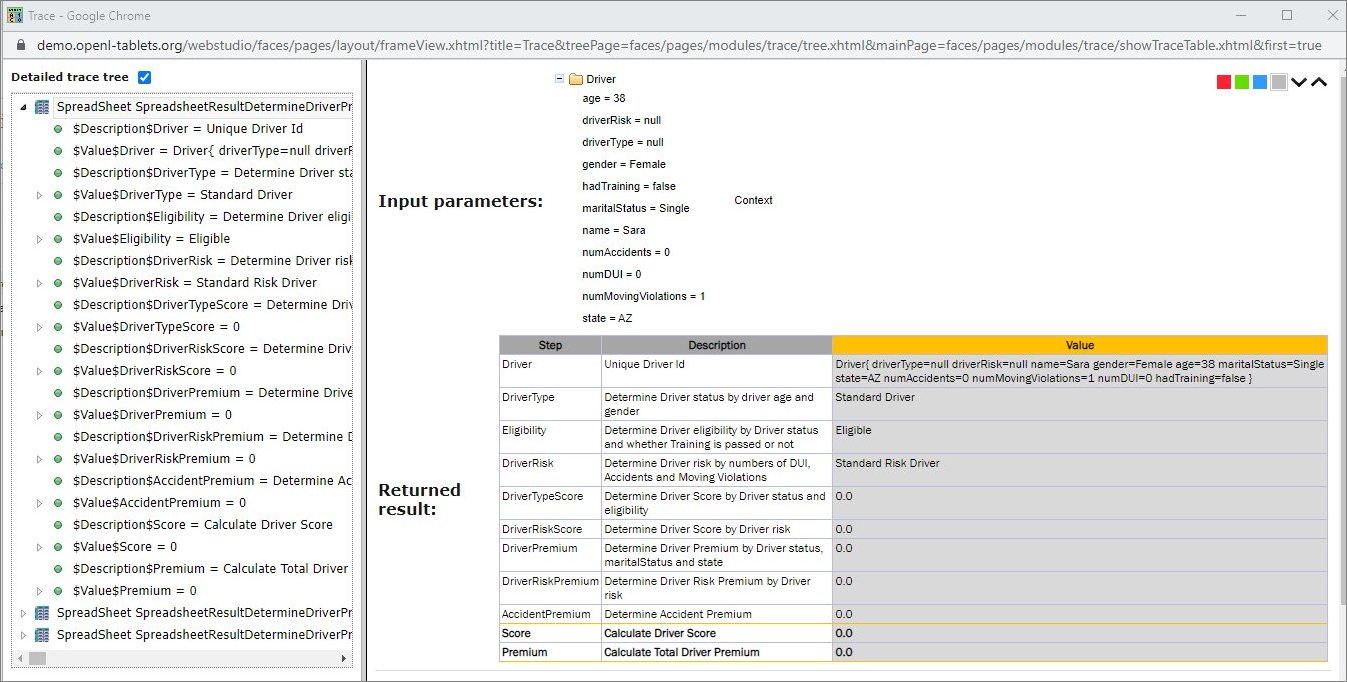Click the Context link
The image size is (1347, 682).
753,200
